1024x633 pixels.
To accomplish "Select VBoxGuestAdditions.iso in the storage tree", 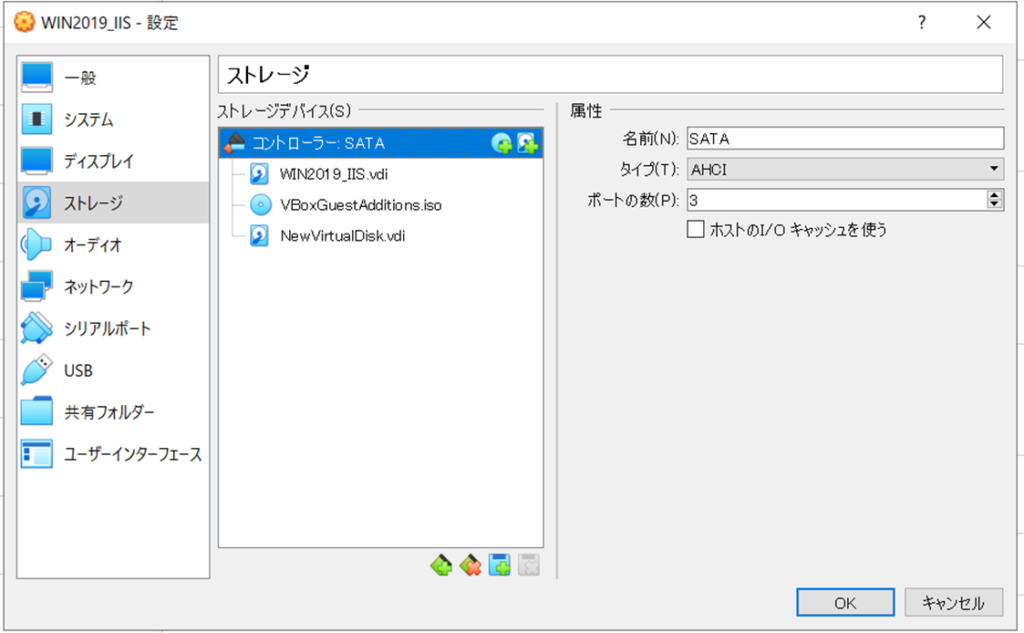I will (361, 205).
